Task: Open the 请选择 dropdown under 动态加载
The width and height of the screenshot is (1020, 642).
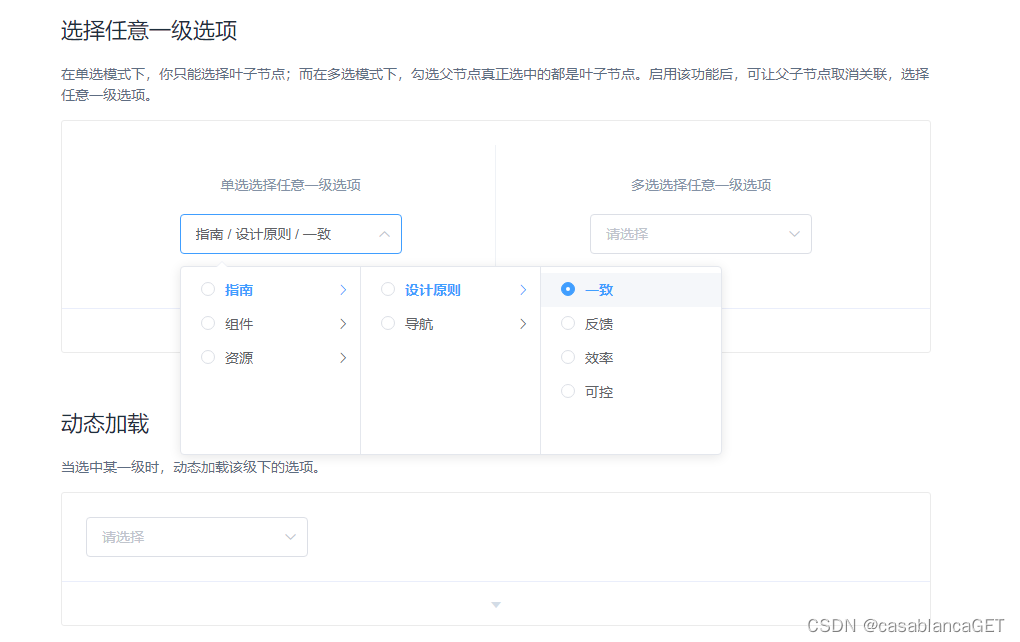Action: [x=196, y=537]
